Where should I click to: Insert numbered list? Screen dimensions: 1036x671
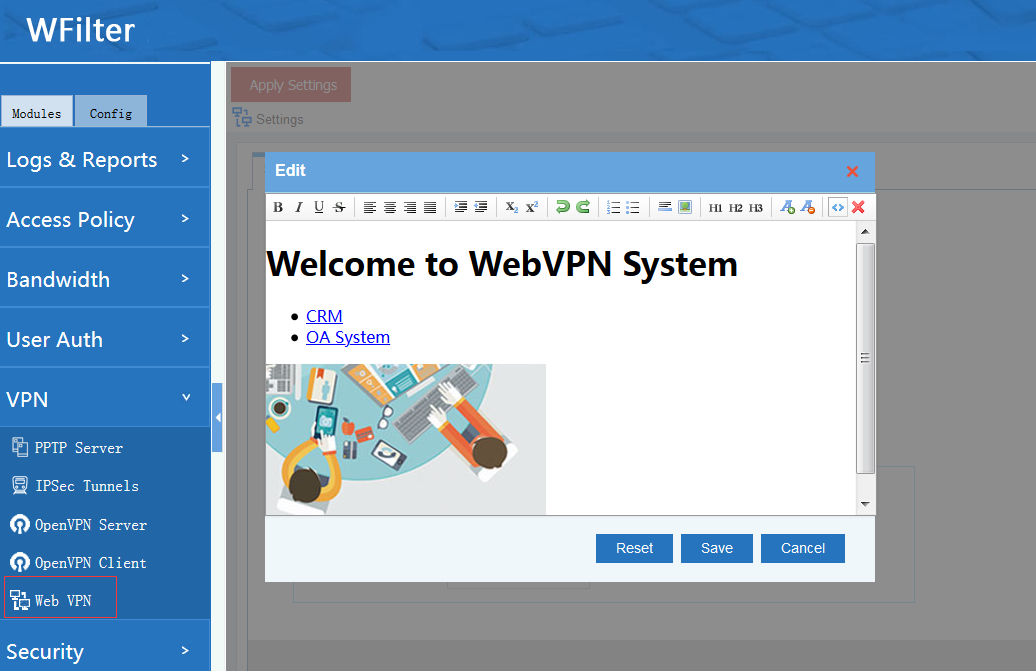click(x=613, y=207)
